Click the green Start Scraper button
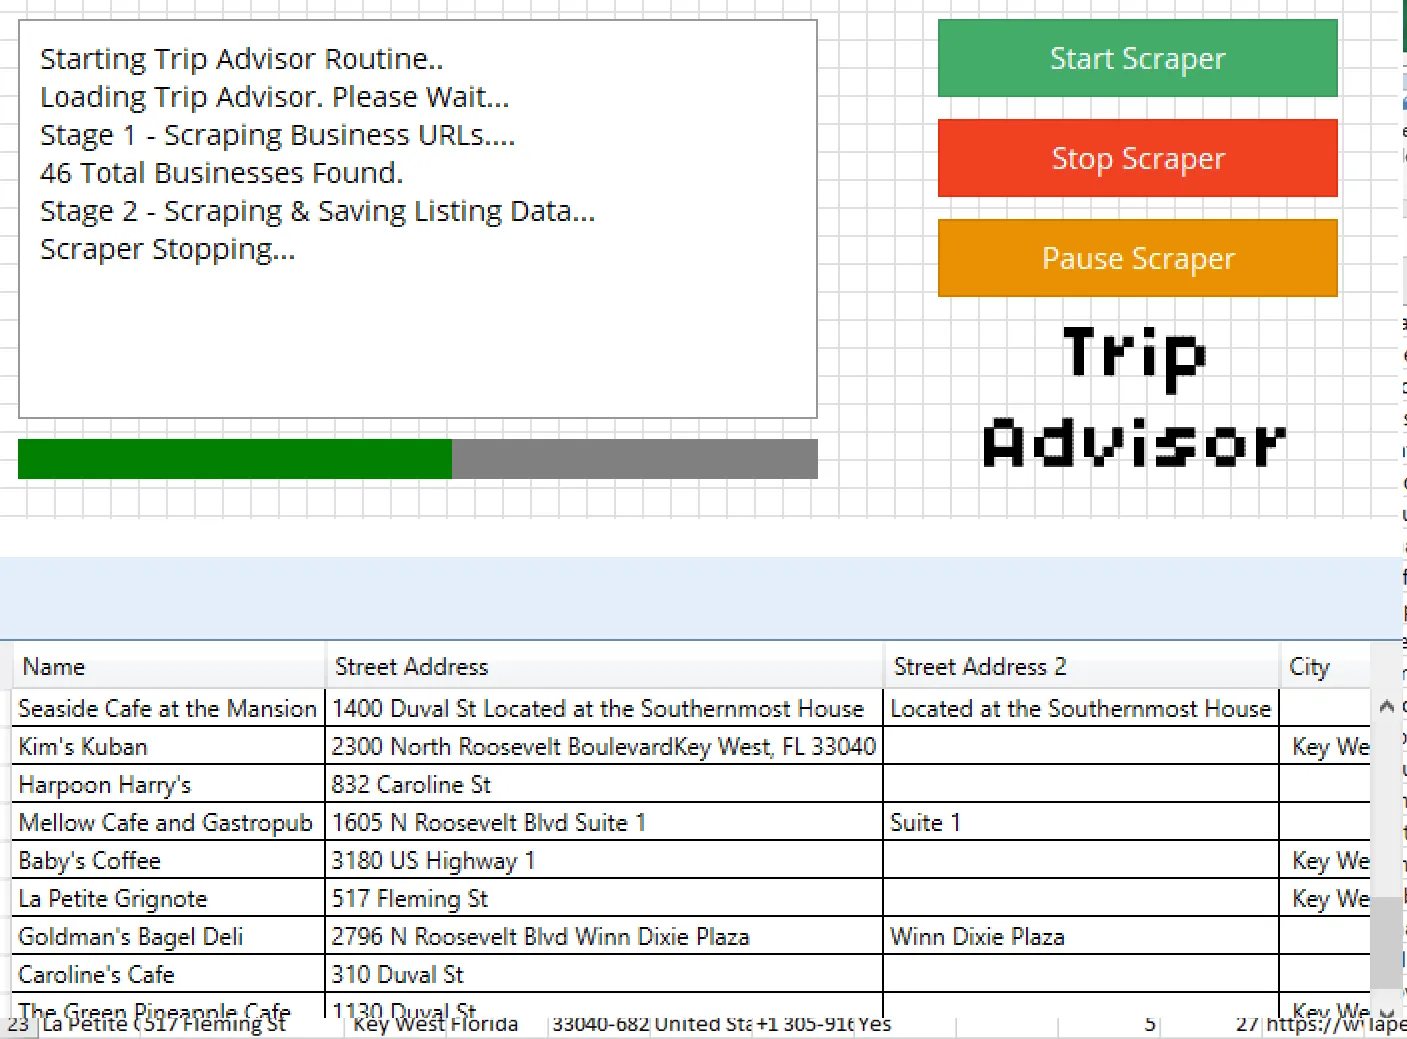1407x1039 pixels. 1137,58
